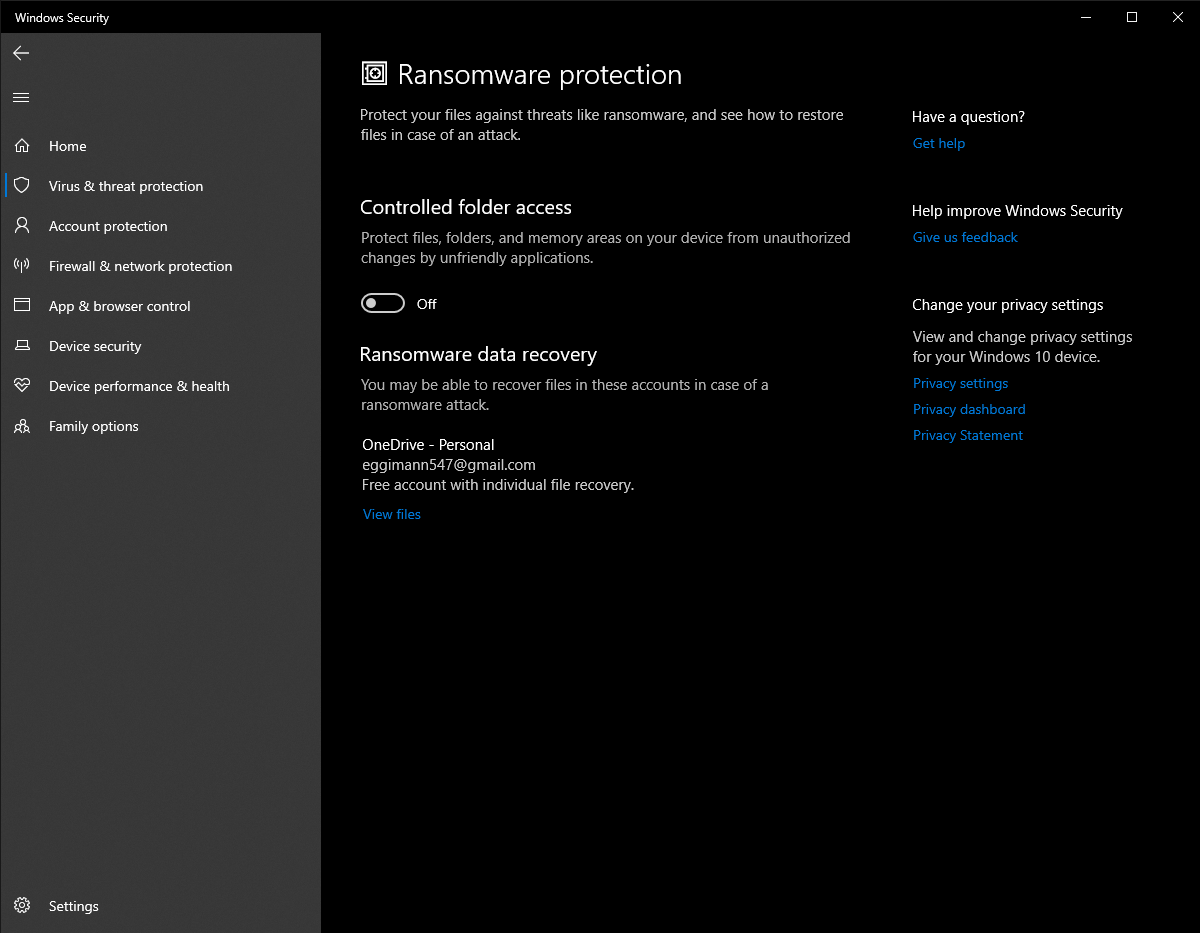Open the Privacy settings link
This screenshot has height=933, width=1200.
pos(960,383)
